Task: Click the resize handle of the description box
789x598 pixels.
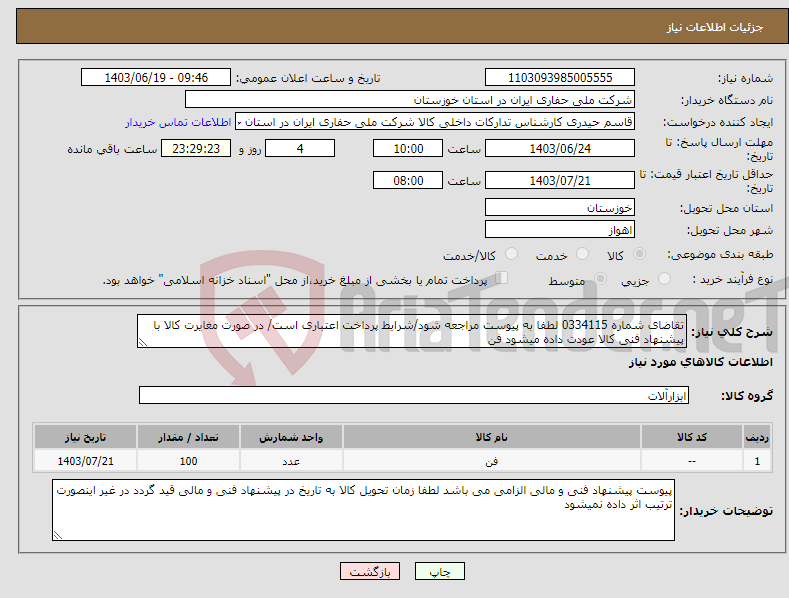Action: [143, 342]
